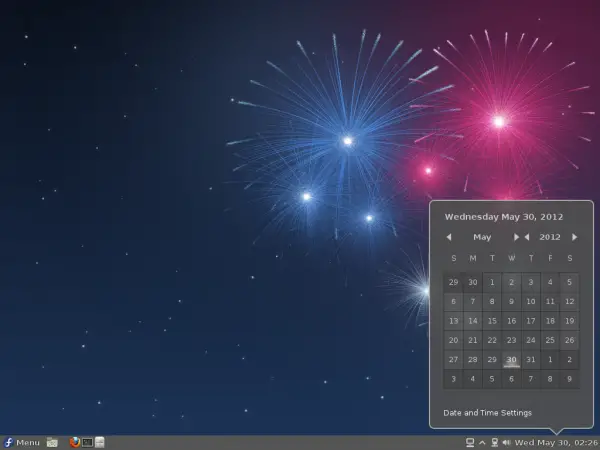Select day 31 in the calendar
The height and width of the screenshot is (450, 600).
pos(531,360)
